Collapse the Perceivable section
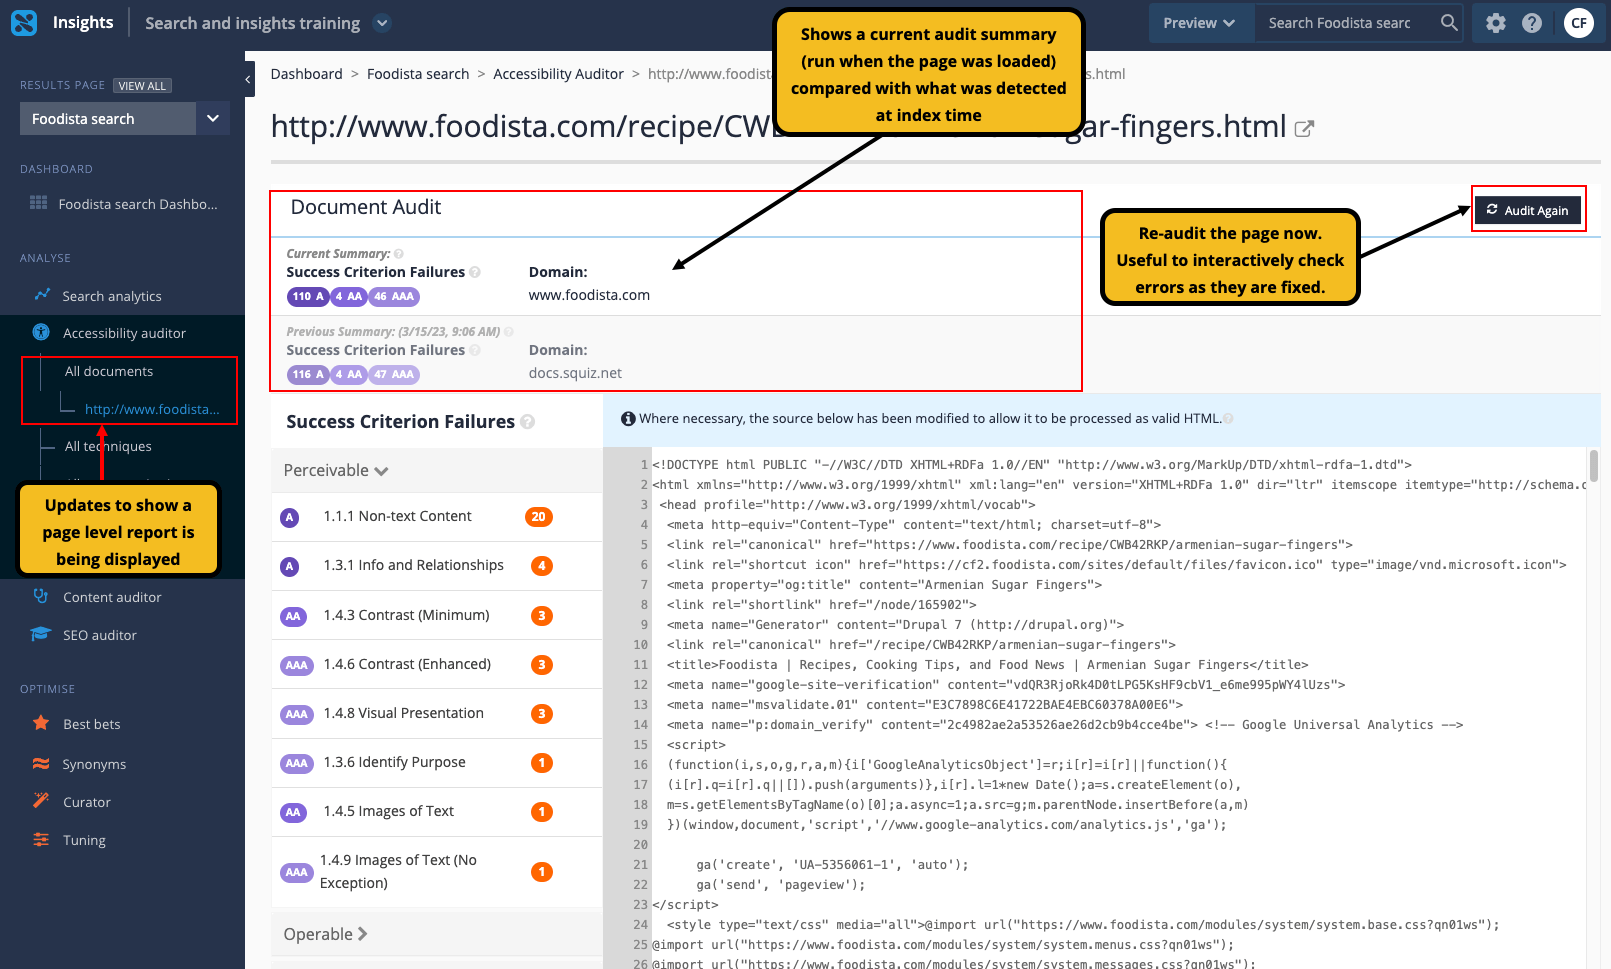 pyautogui.click(x=336, y=470)
